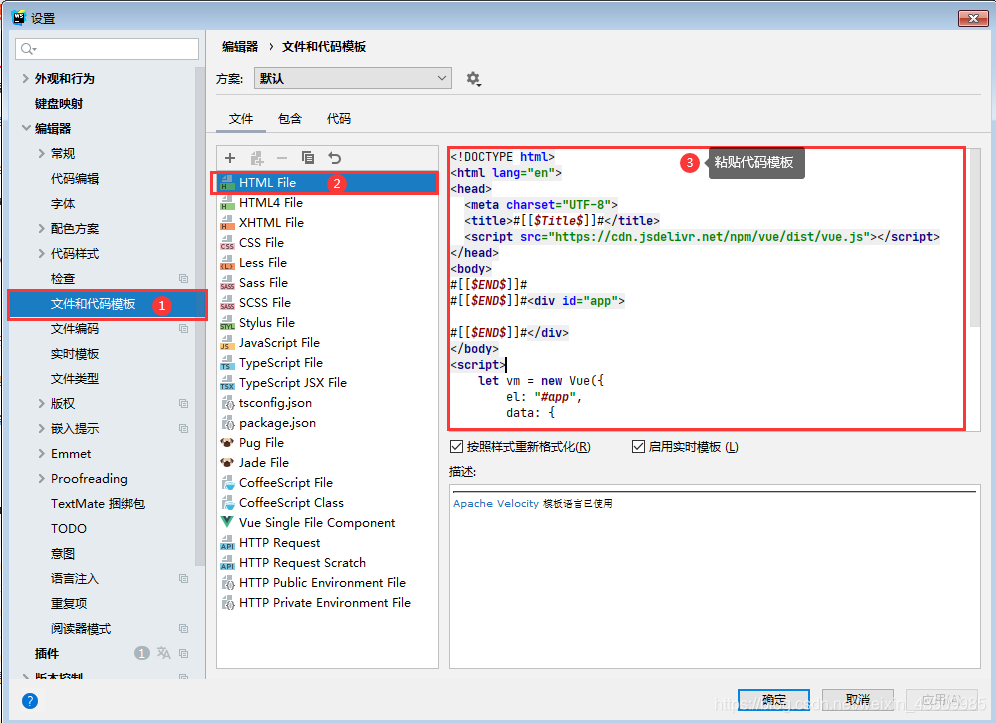Click the 取消 button
Viewport: 996px width, 723px height.
tap(858, 699)
